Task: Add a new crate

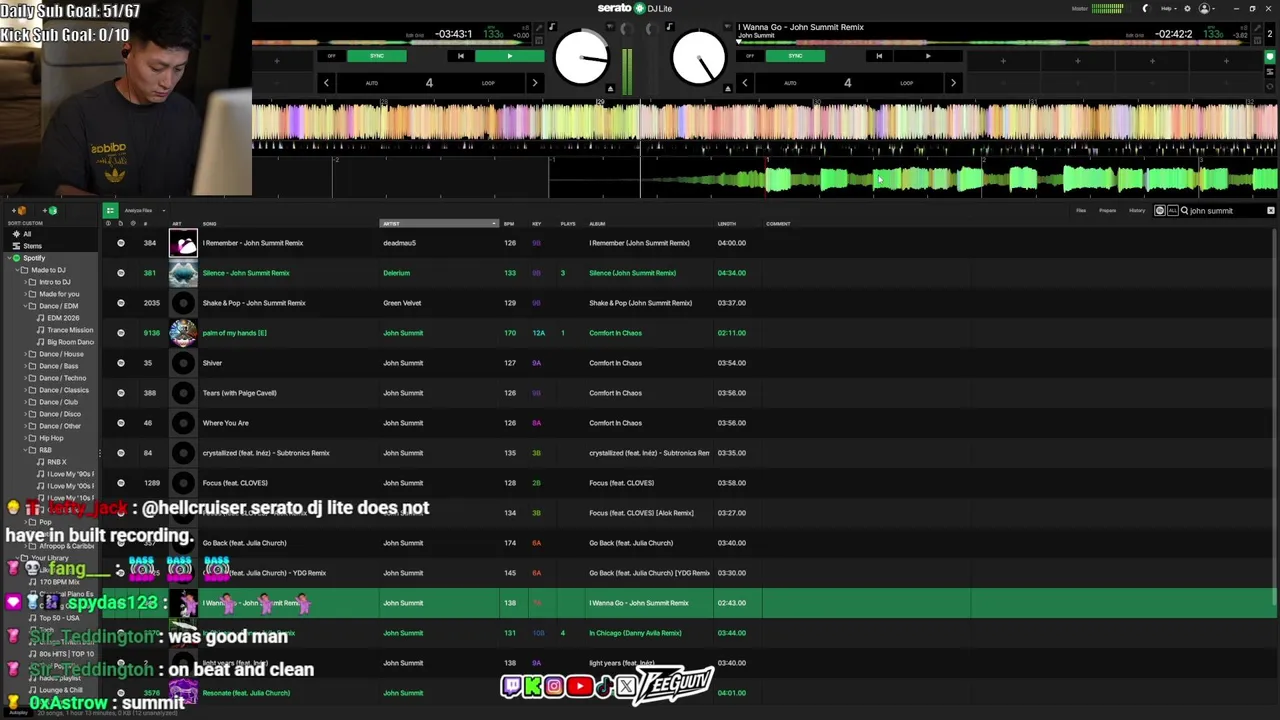Action: coord(21,211)
